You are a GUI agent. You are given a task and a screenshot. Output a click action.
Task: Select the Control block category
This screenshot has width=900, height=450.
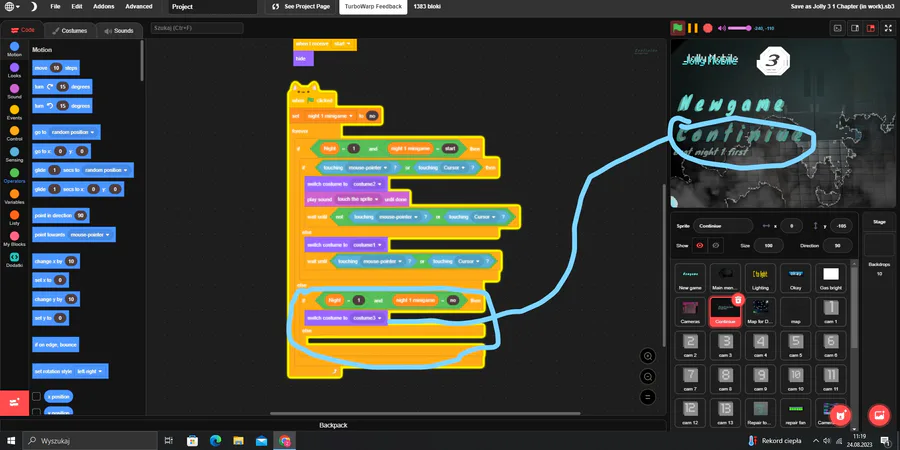14,133
